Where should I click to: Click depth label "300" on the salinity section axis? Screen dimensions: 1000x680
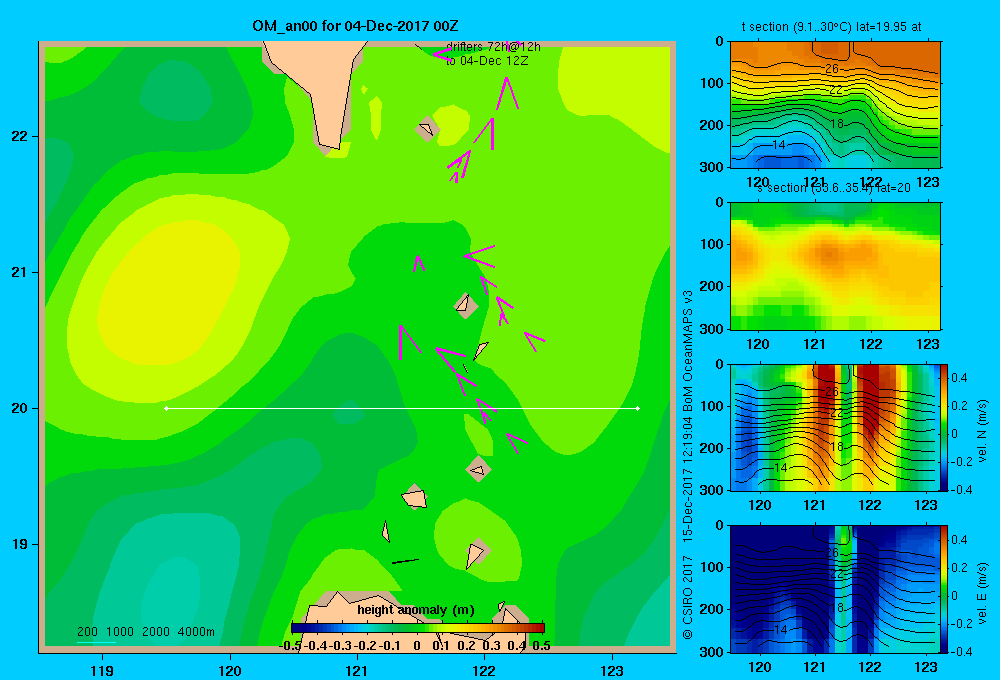tap(712, 329)
